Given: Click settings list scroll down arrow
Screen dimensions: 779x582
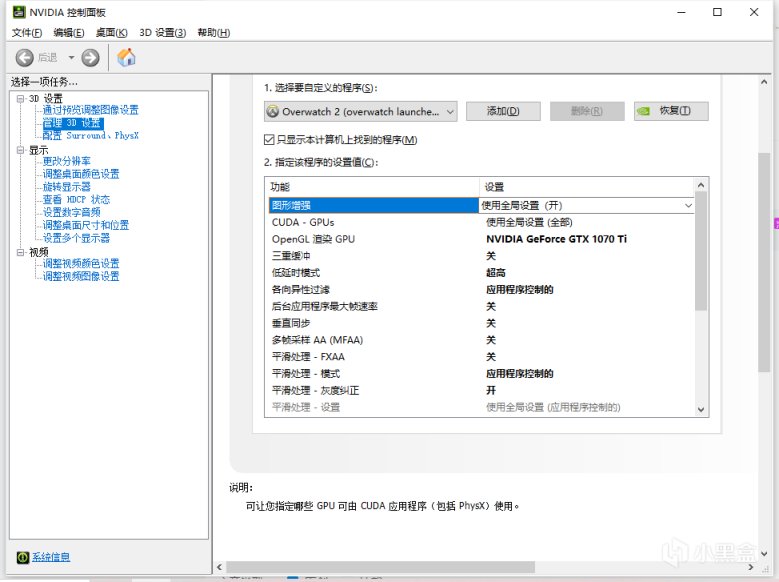Looking at the screenshot, I should [701, 410].
